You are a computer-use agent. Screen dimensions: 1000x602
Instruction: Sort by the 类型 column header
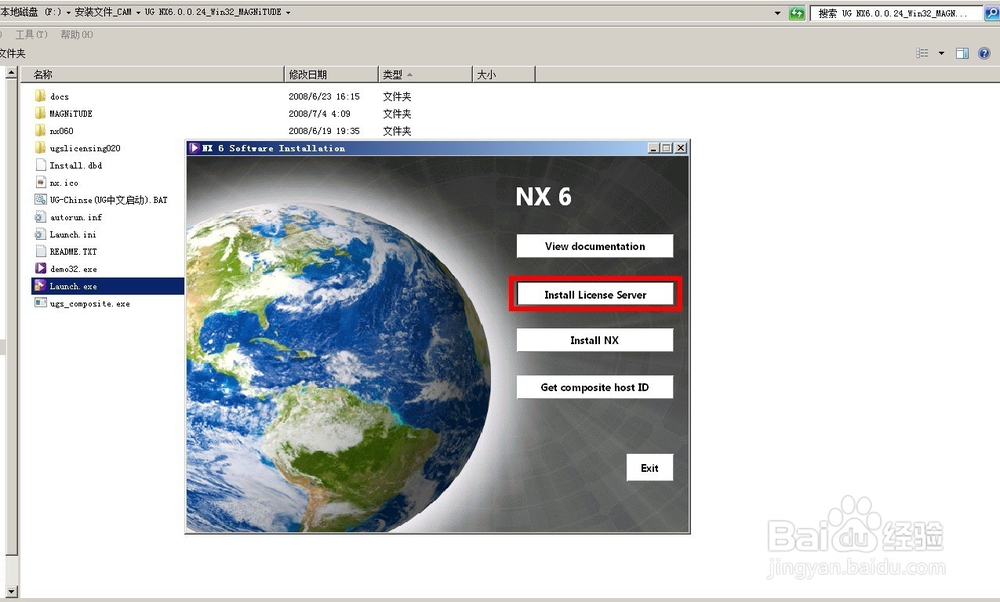tap(425, 75)
